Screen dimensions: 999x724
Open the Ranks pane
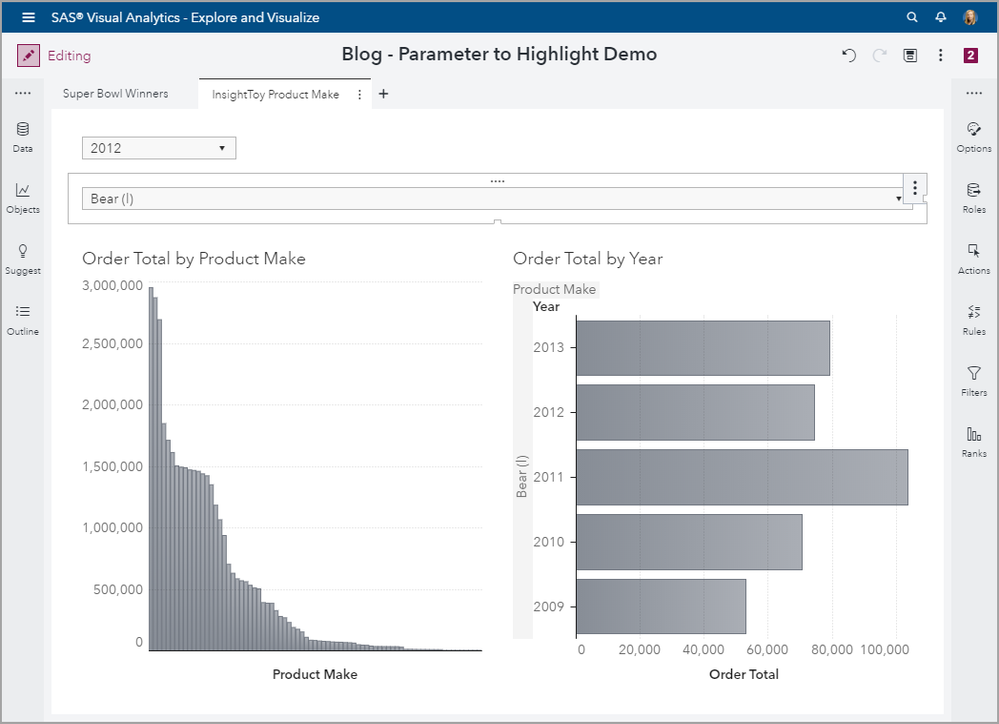974,443
